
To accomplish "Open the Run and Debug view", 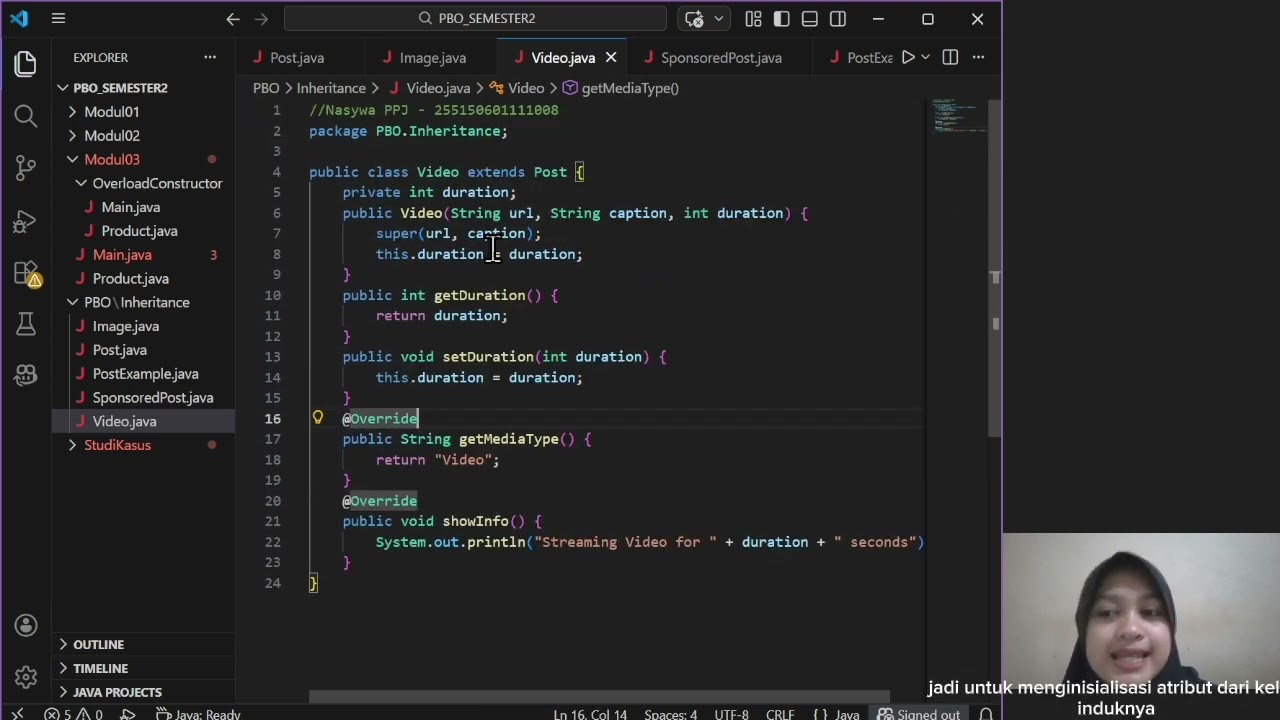I will (x=26, y=220).
